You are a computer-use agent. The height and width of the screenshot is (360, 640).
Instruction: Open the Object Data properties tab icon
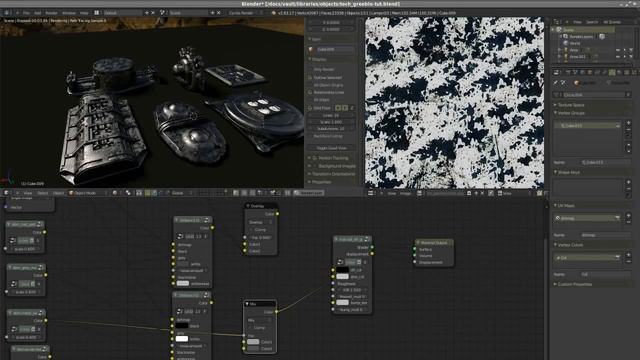[x=612, y=72]
